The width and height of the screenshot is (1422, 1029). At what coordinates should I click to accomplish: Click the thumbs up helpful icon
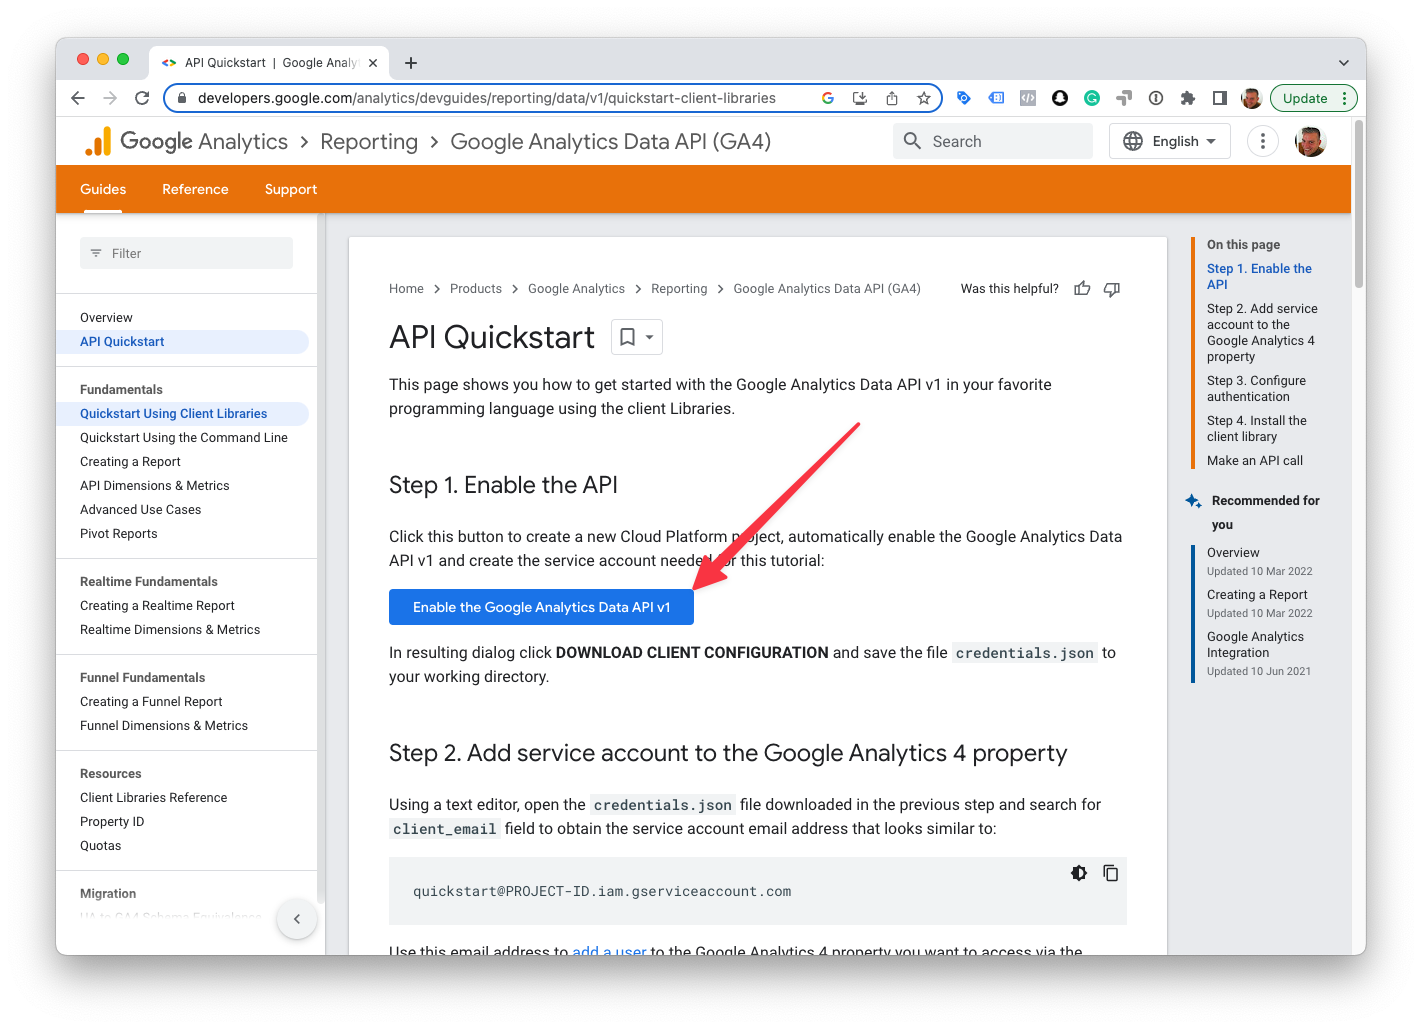coord(1082,288)
